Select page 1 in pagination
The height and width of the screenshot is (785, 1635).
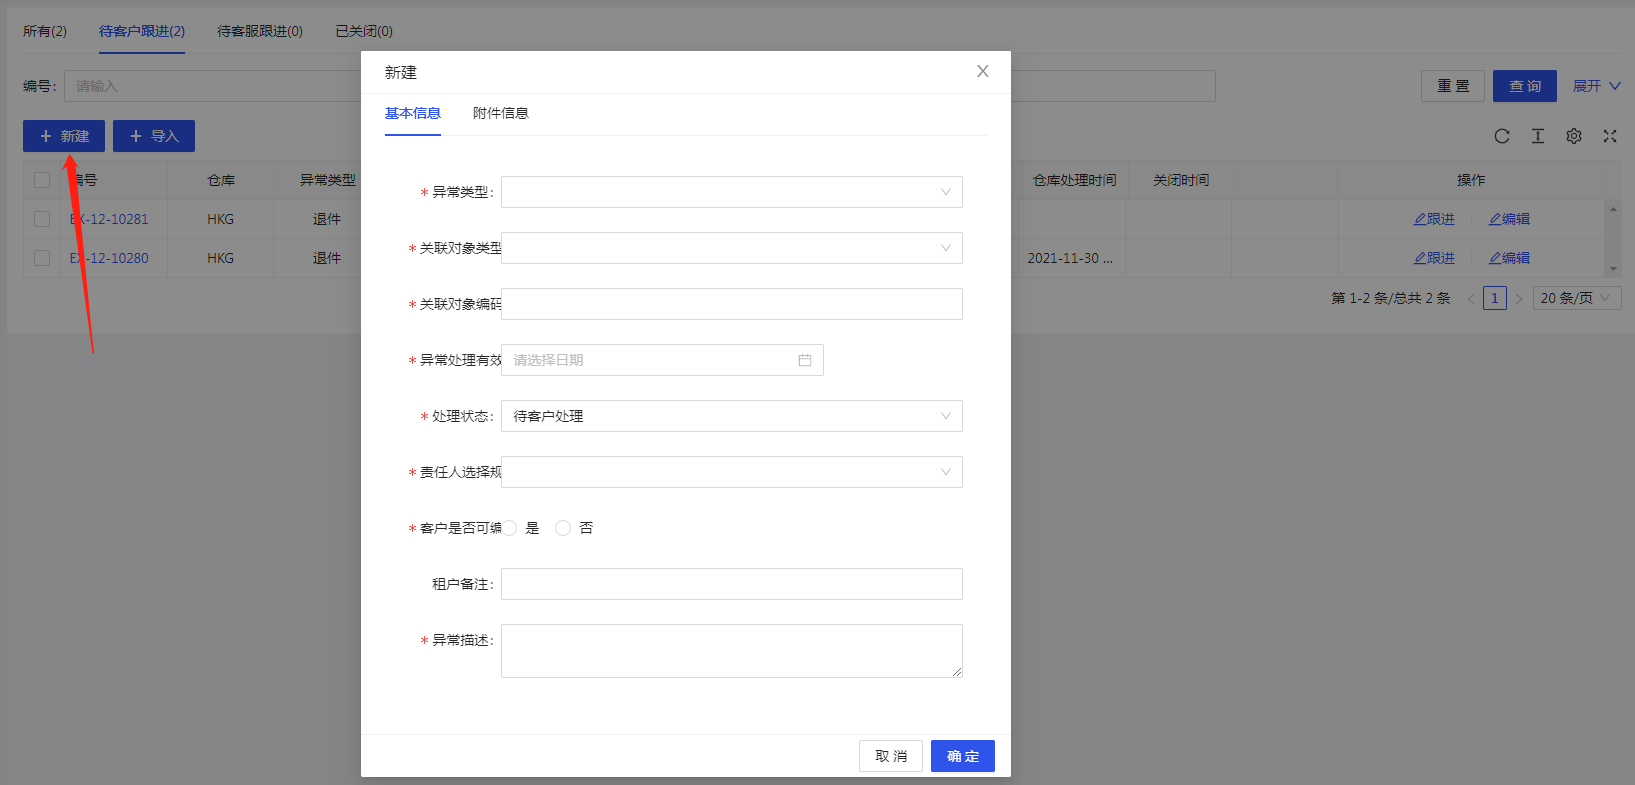[x=1495, y=298]
